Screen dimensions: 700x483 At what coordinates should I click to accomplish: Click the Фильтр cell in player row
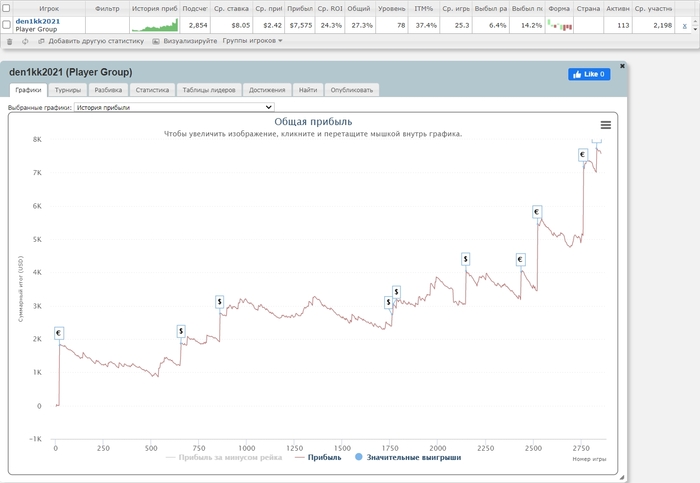point(107,25)
